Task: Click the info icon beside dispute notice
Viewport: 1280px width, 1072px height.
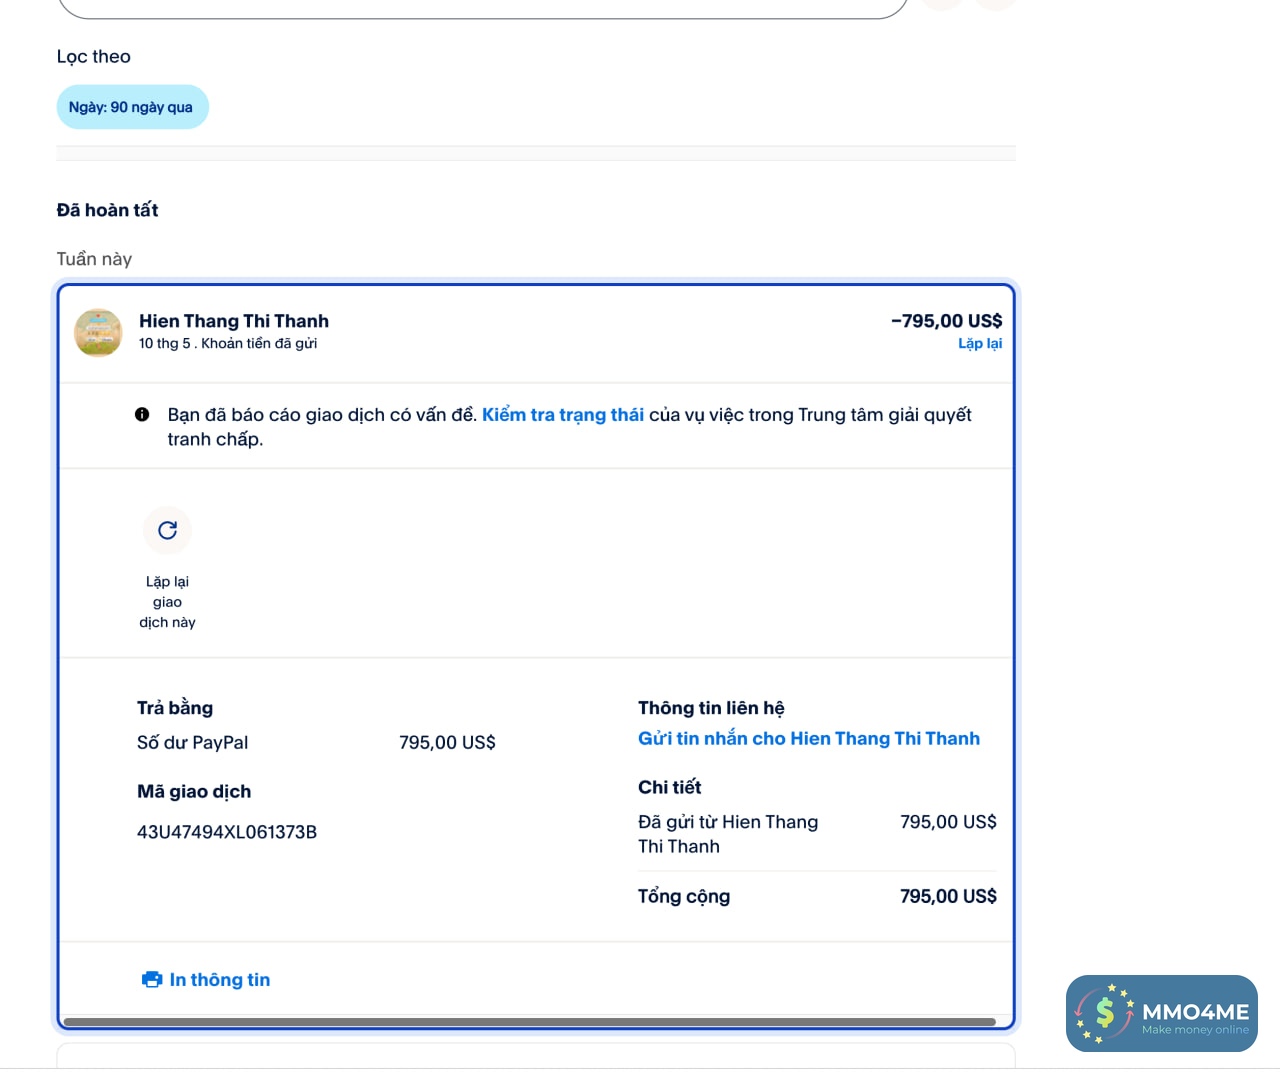Action: tap(142, 414)
